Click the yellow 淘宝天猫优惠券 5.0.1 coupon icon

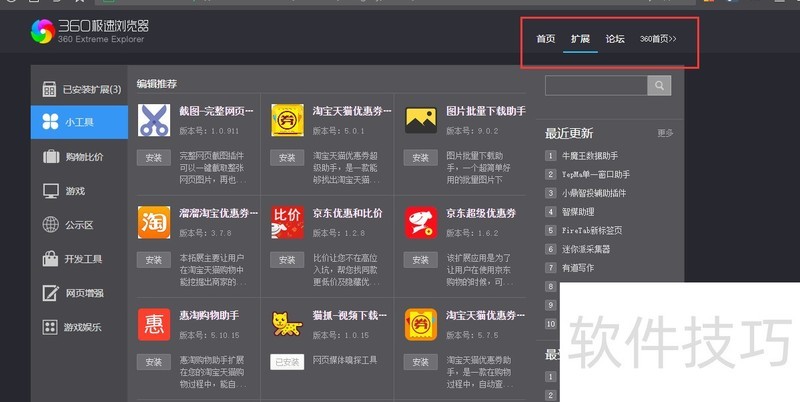287,120
